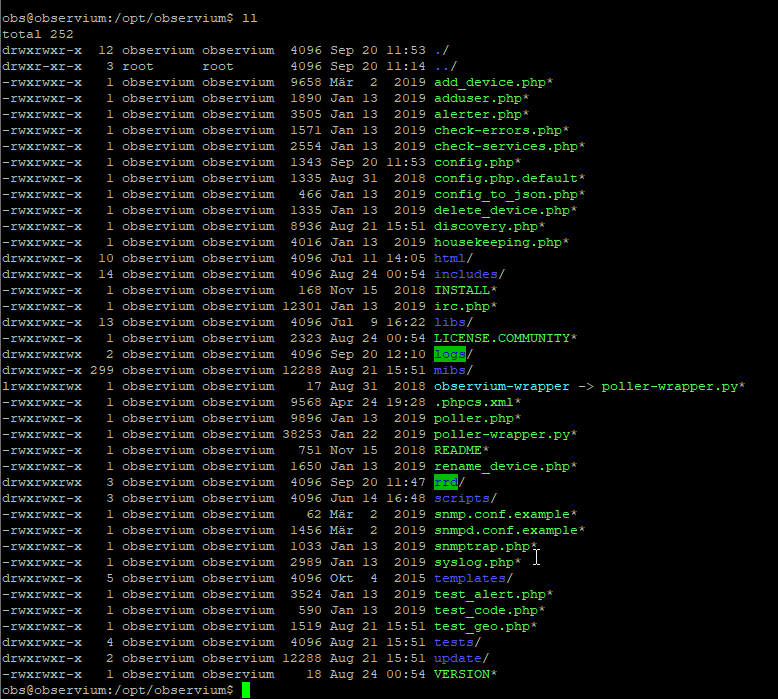Select check-errors.php in the listing
This screenshot has height=699, width=778.
coord(498,130)
